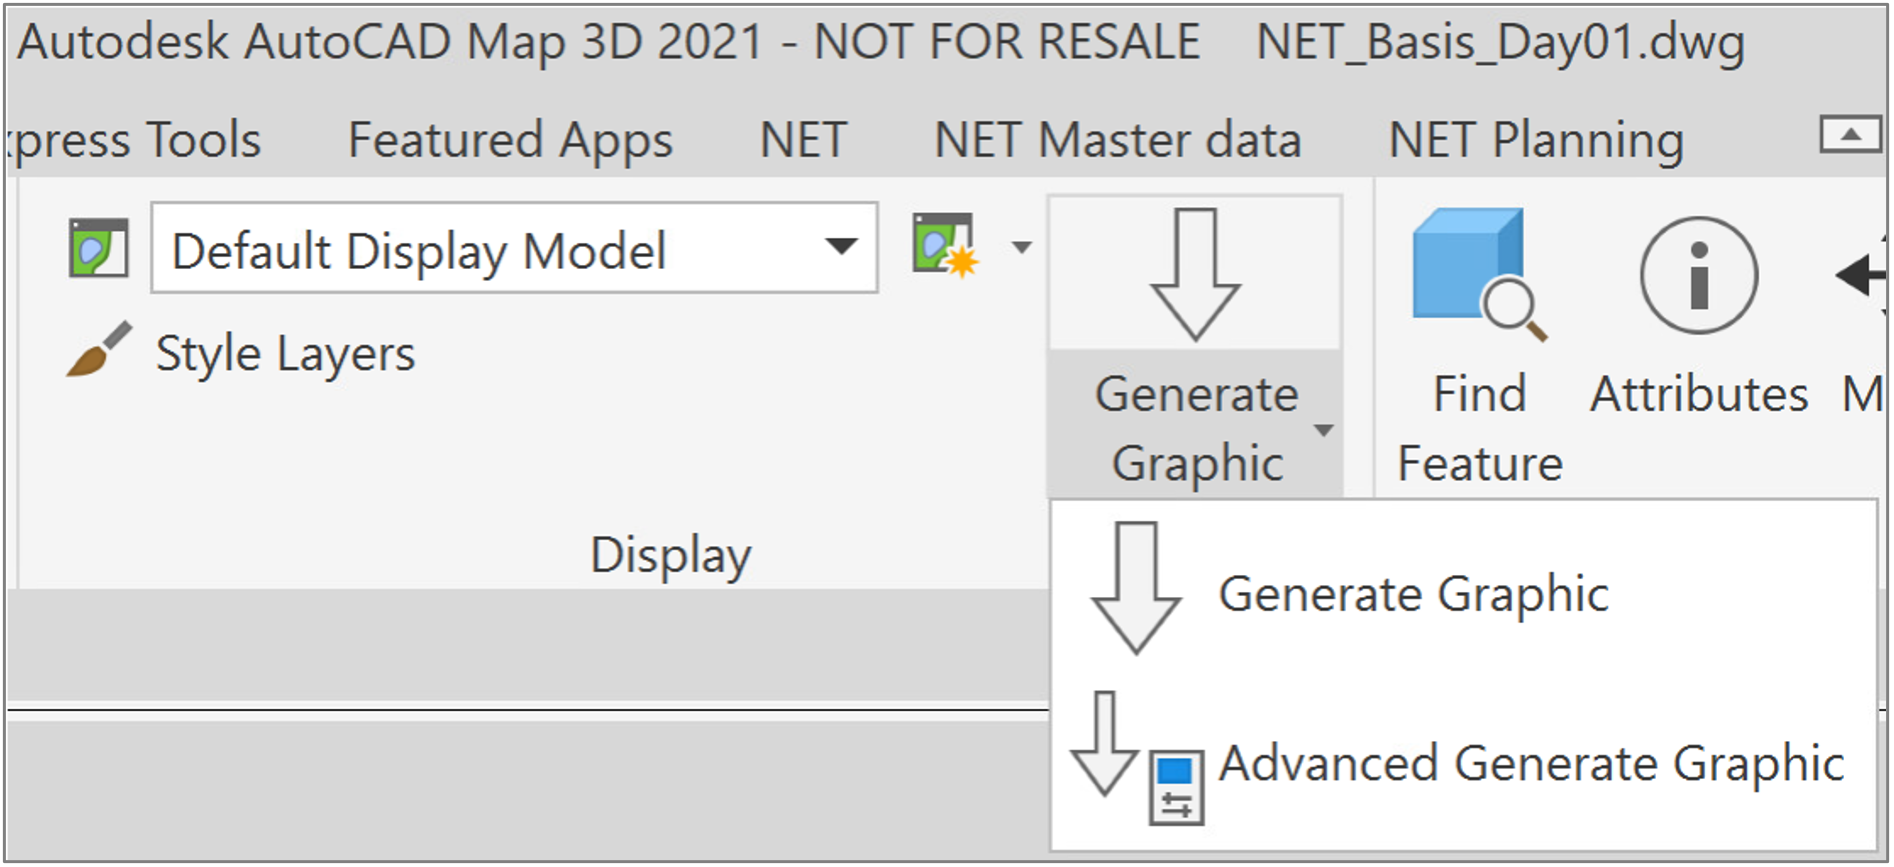Click the NET_Basis_Day01.dwg file name in title bar

pyautogui.click(x=1500, y=43)
